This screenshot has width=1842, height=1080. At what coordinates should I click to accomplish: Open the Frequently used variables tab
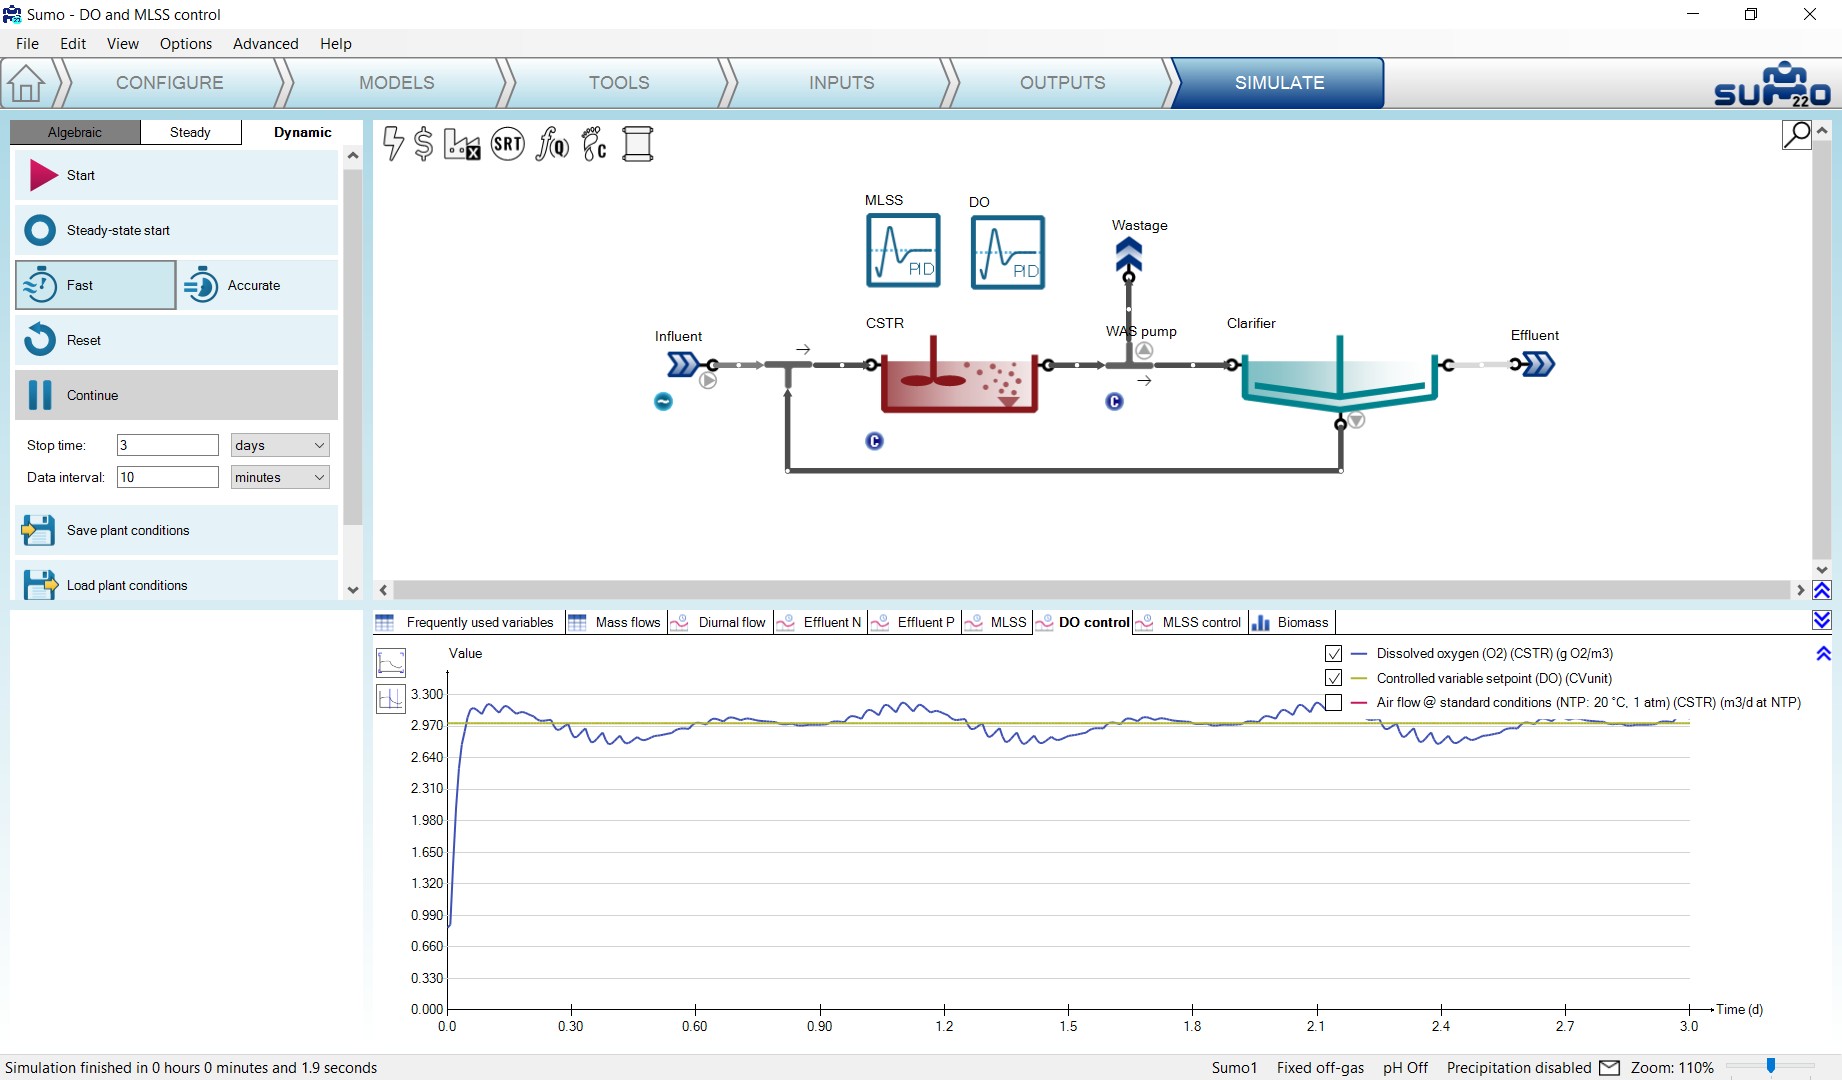(468, 622)
